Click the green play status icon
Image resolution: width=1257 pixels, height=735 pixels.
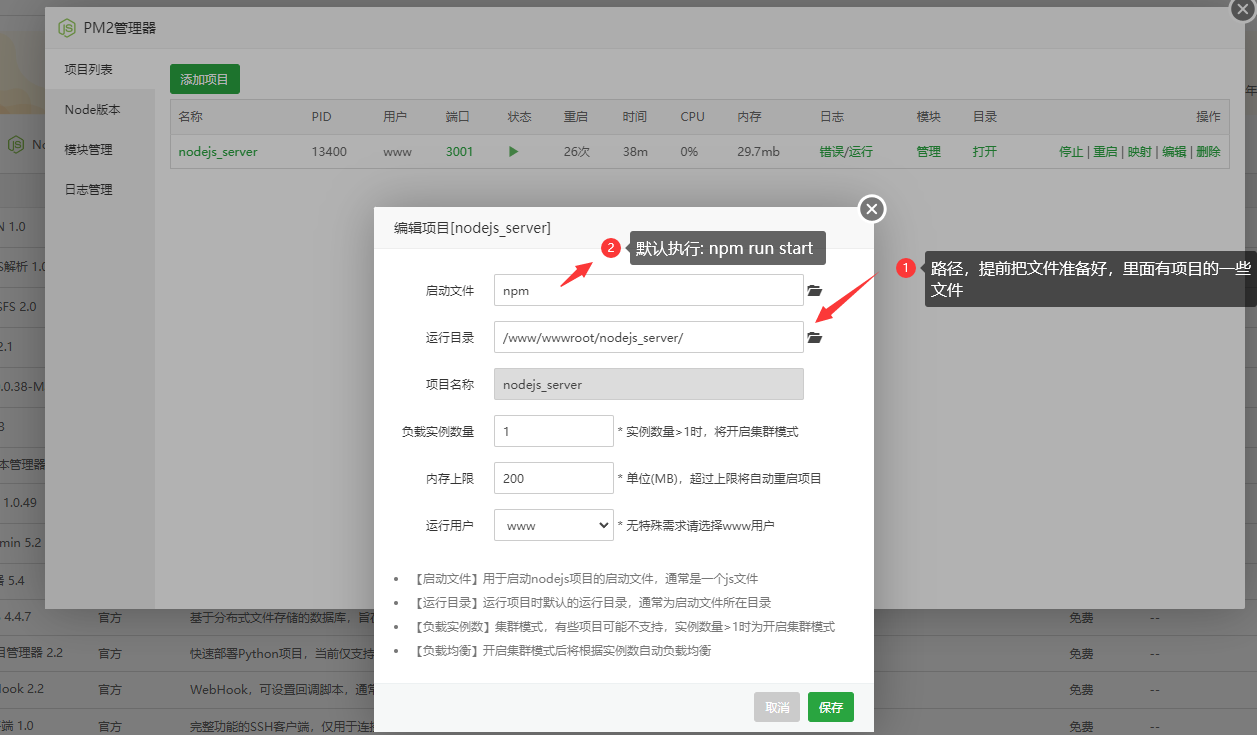point(513,152)
